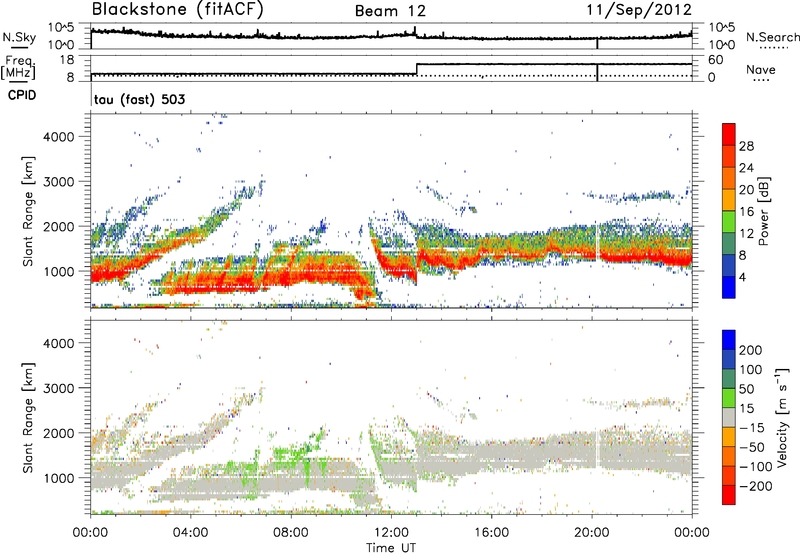Click the solid line sample under N.Sky
The image size is (800, 554).
tap(19, 48)
